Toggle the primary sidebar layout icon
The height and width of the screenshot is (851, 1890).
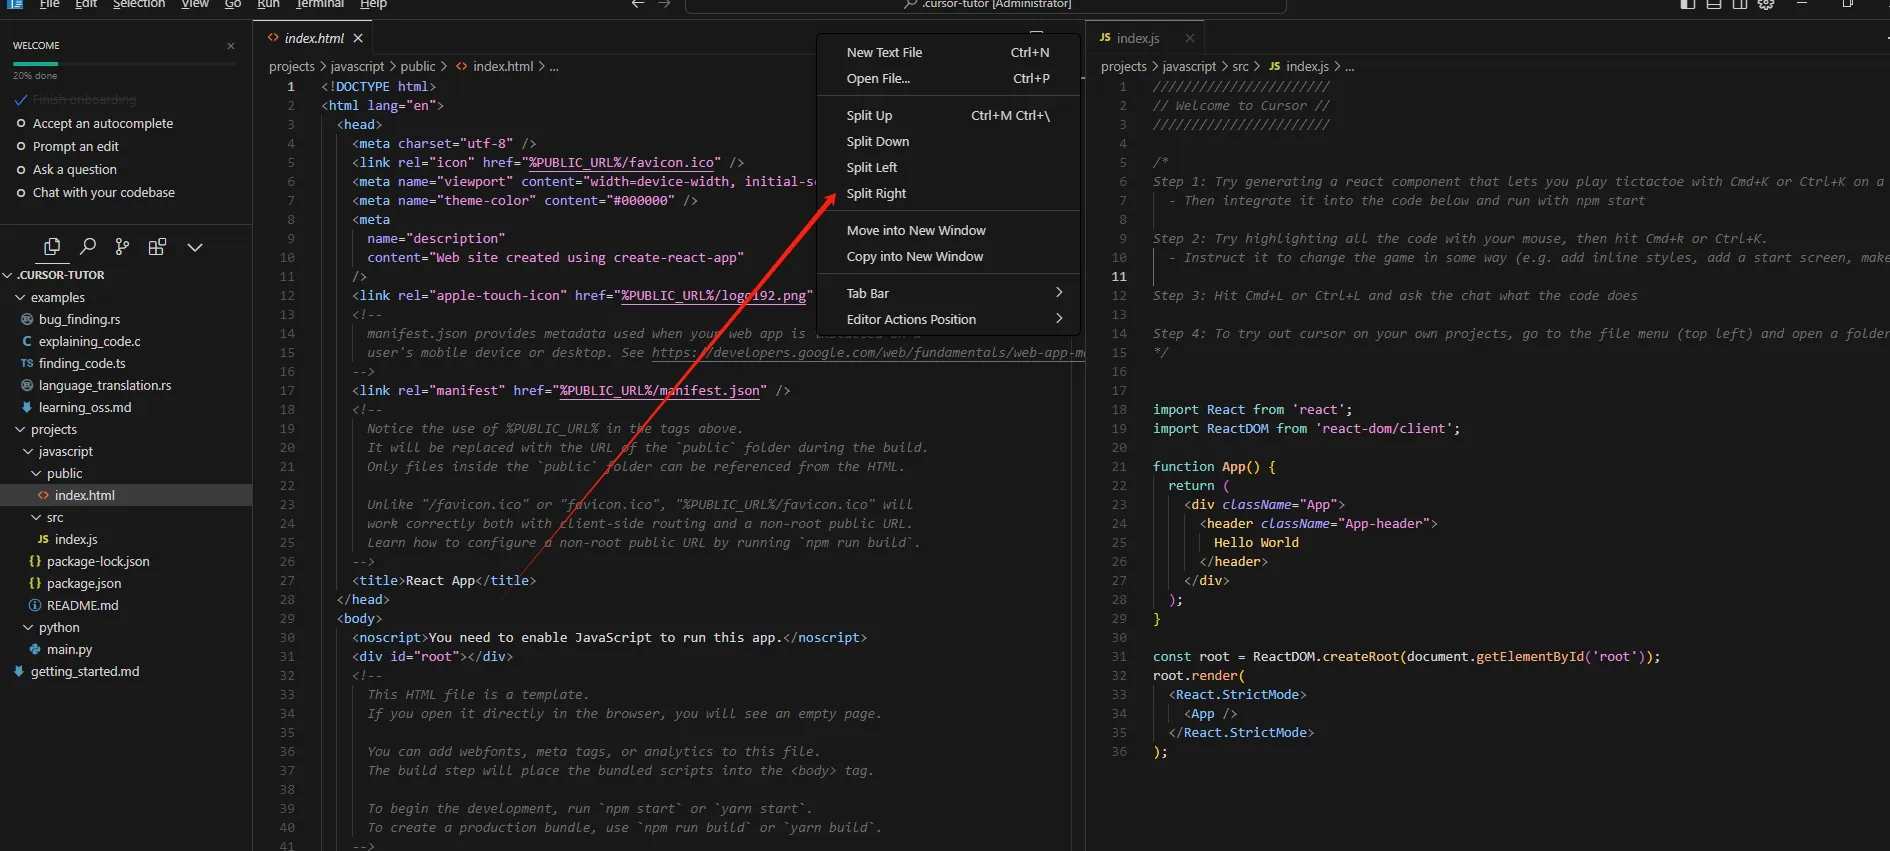pos(1688,5)
